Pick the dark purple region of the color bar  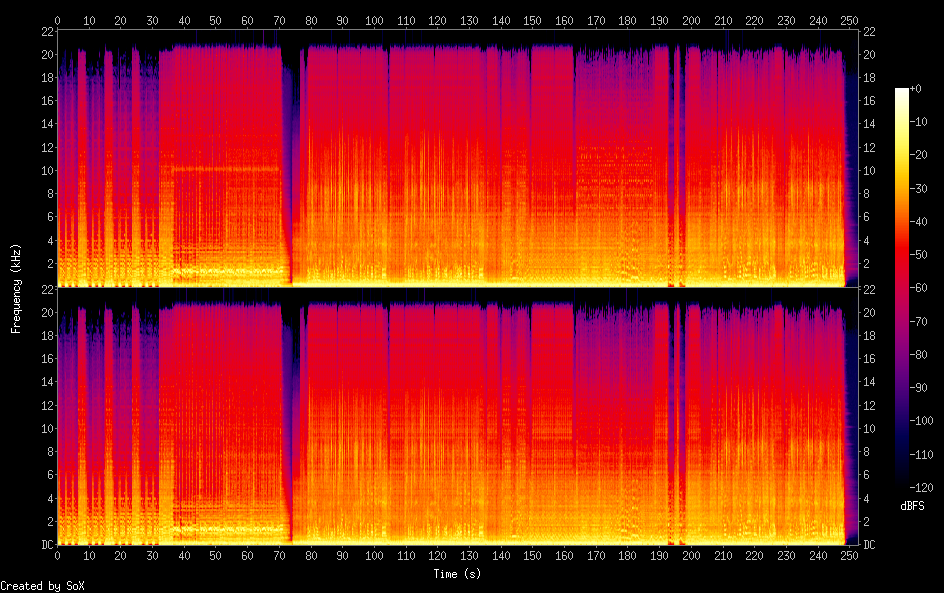pyautogui.click(x=902, y=420)
